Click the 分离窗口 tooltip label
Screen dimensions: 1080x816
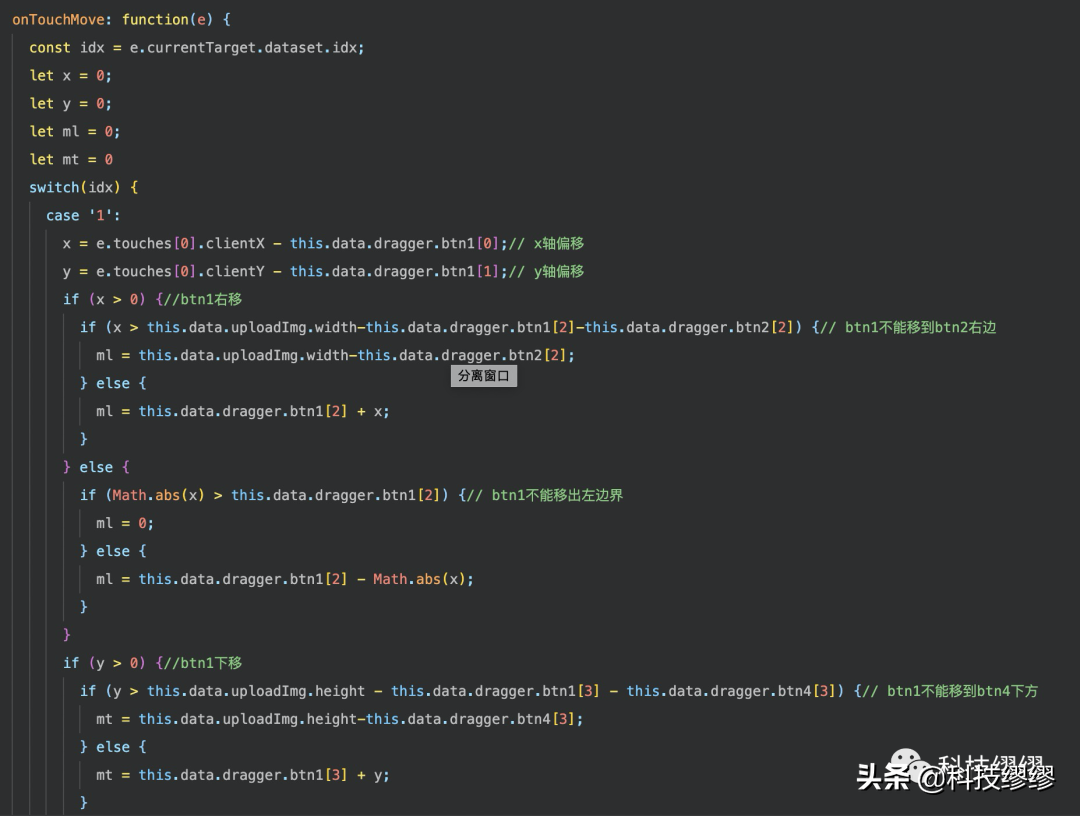click(x=484, y=376)
